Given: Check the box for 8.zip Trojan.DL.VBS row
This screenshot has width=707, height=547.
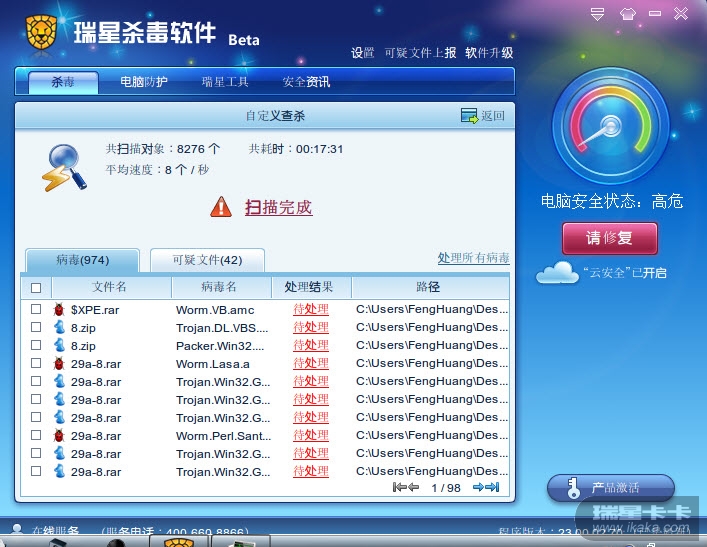Looking at the screenshot, I should point(36,327).
